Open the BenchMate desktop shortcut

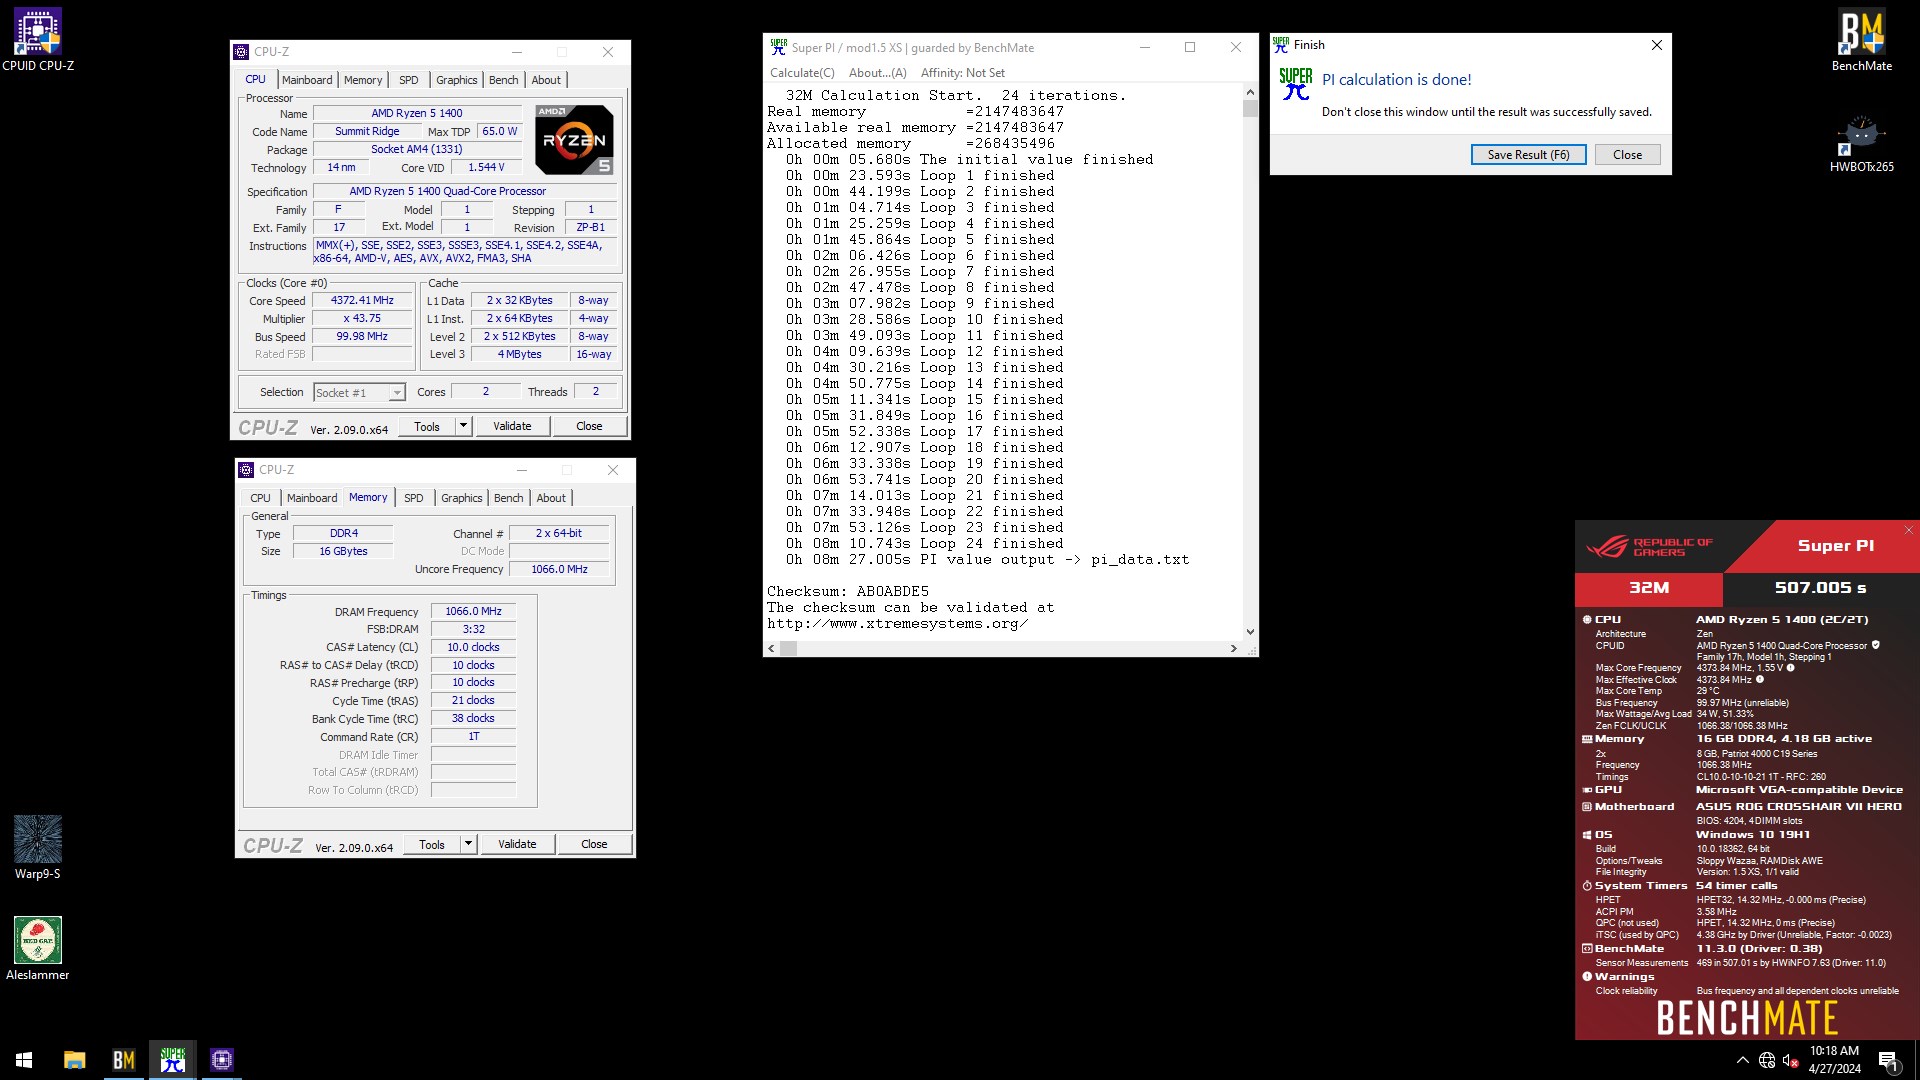(1861, 40)
